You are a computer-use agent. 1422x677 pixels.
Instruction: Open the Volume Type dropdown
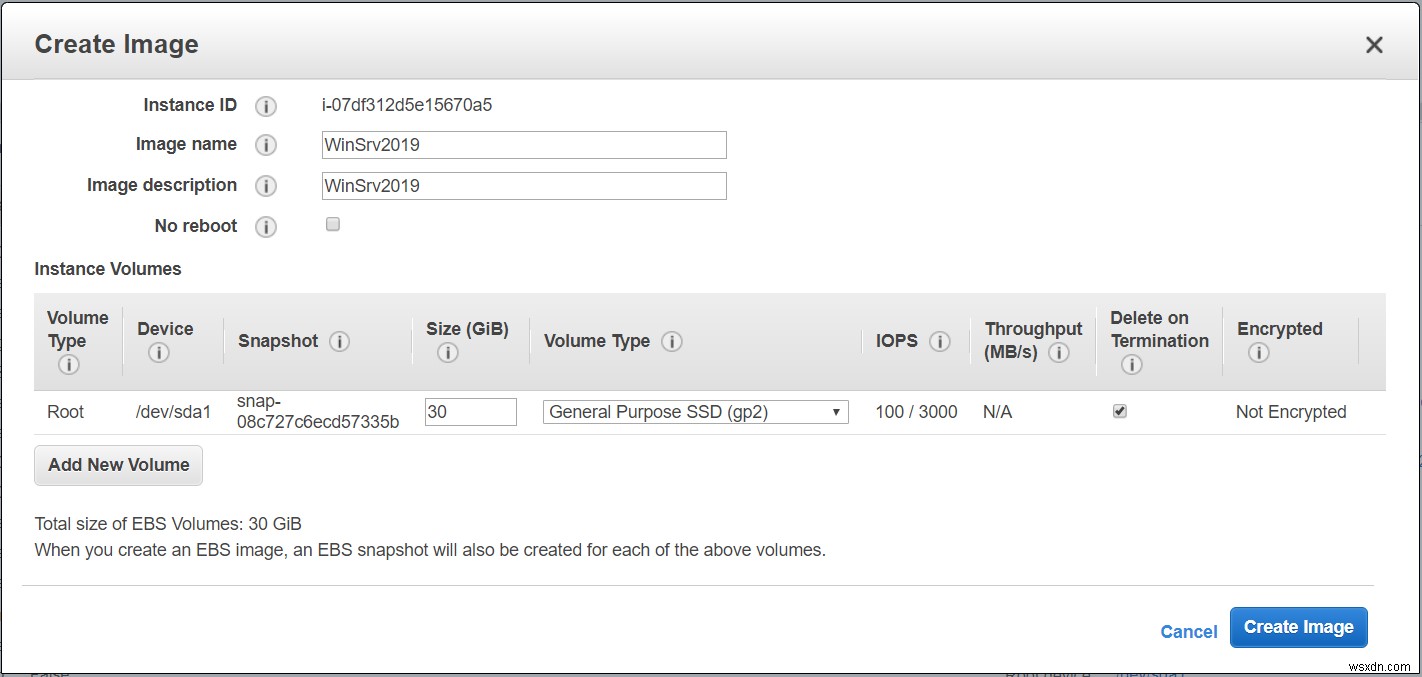click(694, 411)
